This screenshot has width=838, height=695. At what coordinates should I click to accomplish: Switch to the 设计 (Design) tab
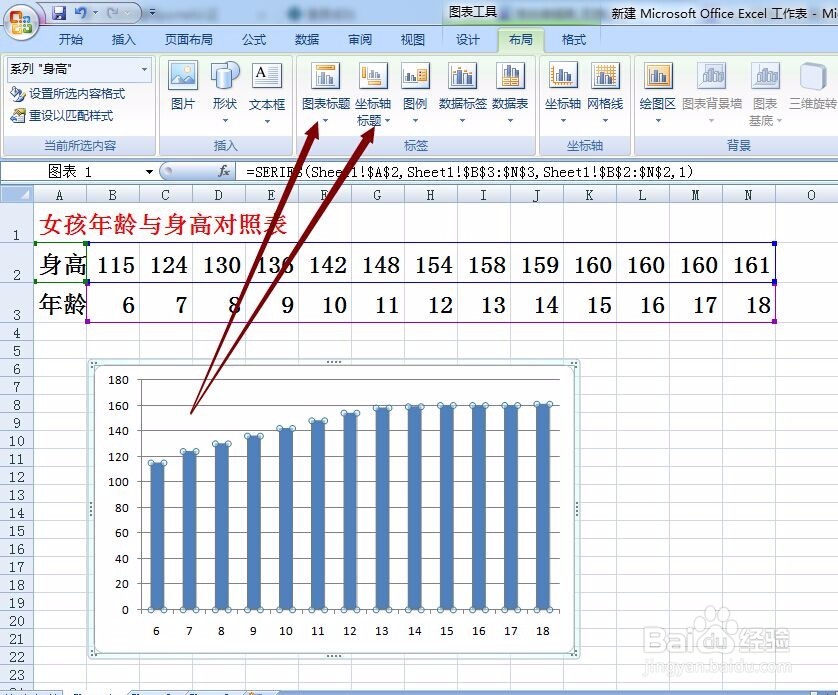(467, 39)
